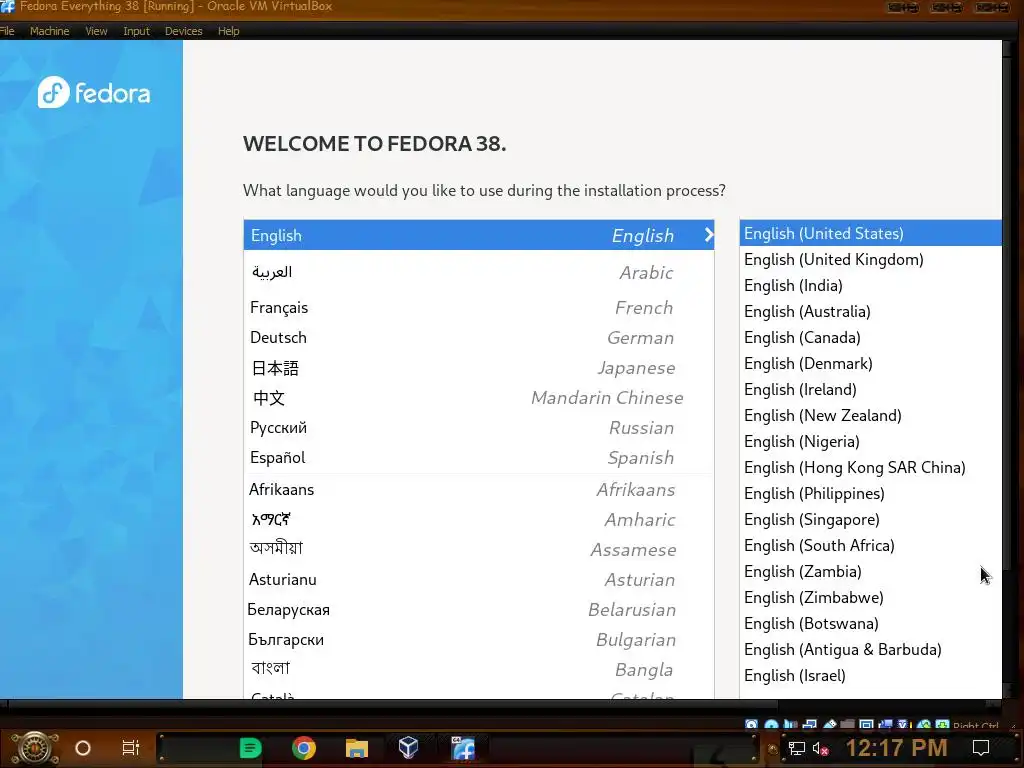1024x768 pixels.
Task: Select the Japanese language row
Action: (479, 368)
